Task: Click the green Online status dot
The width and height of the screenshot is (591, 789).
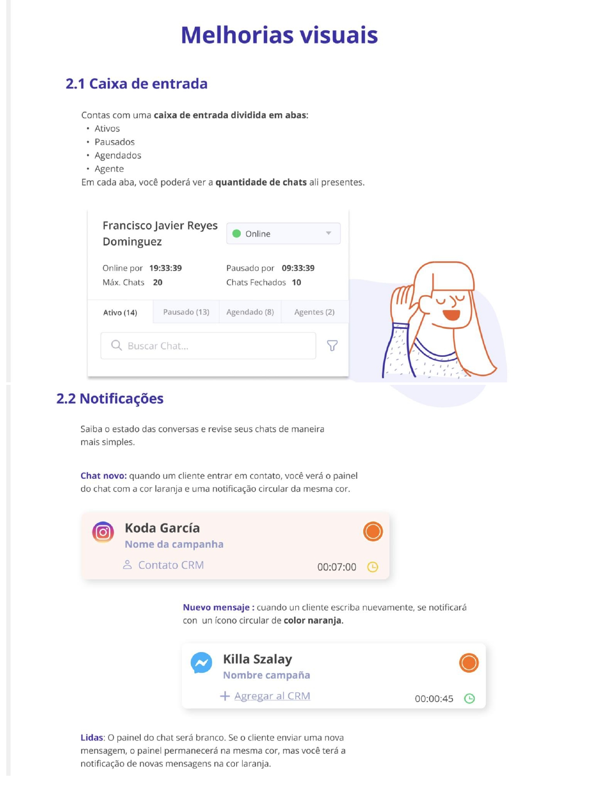Action: click(x=236, y=233)
